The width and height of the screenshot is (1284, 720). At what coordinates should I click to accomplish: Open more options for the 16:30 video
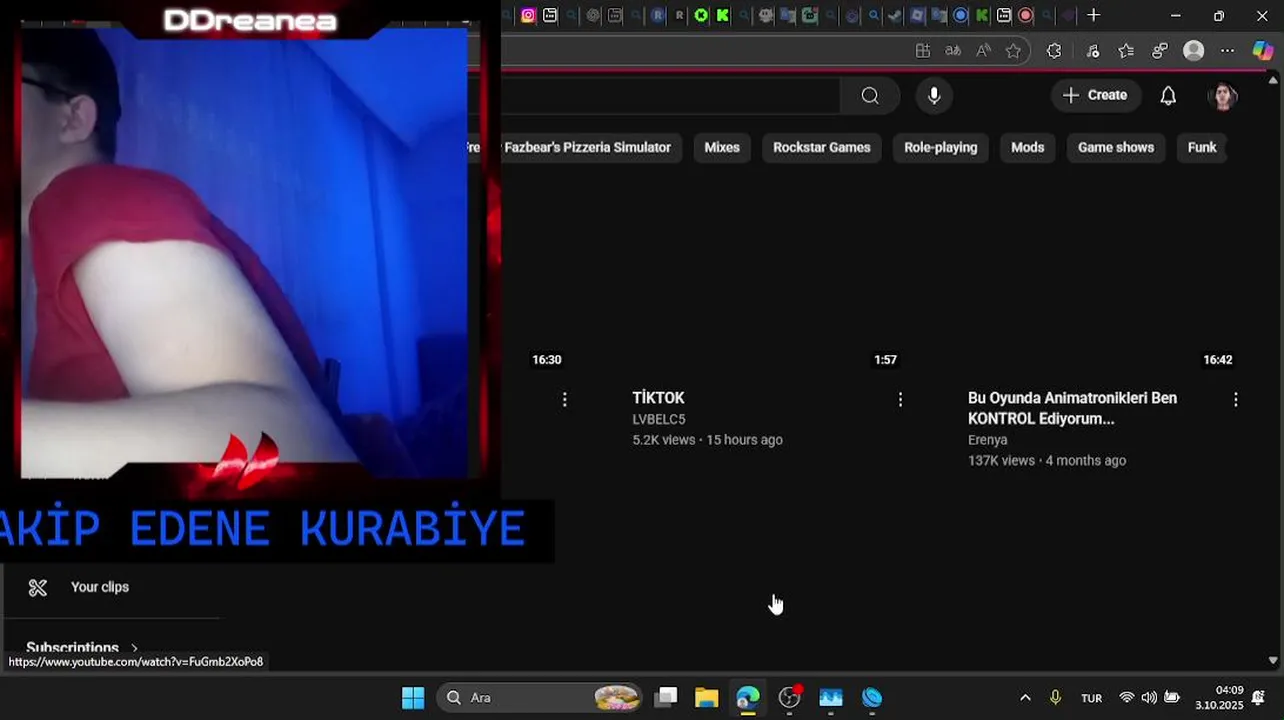tap(565, 399)
